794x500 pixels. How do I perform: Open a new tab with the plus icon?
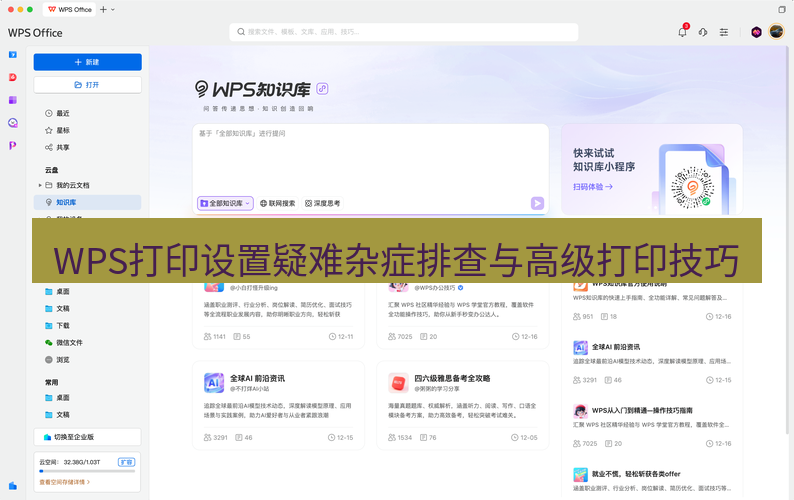coord(103,9)
